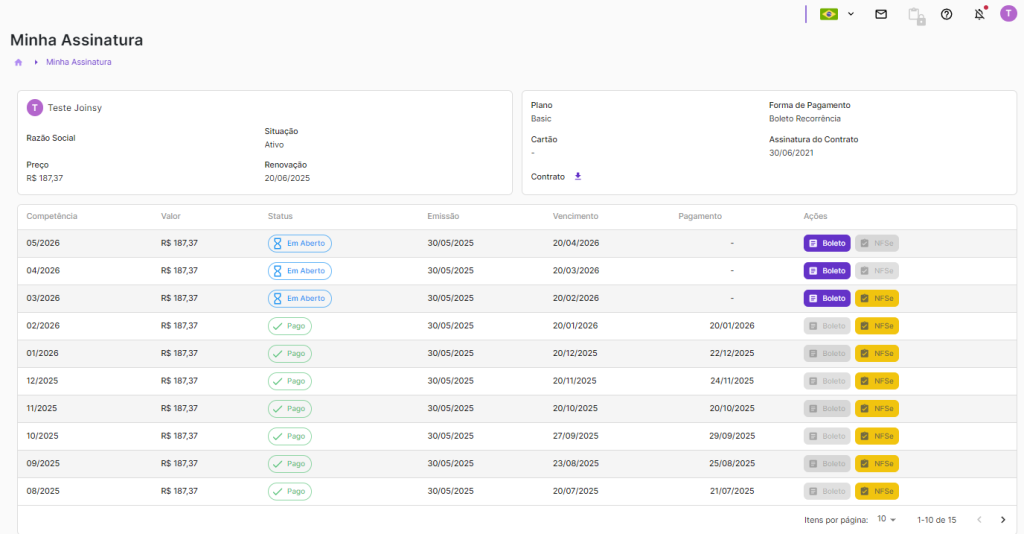Viewport: 1024px width, 534px height.
Task: Click Minha Assinatura breadcrumb link
Action: (79, 62)
